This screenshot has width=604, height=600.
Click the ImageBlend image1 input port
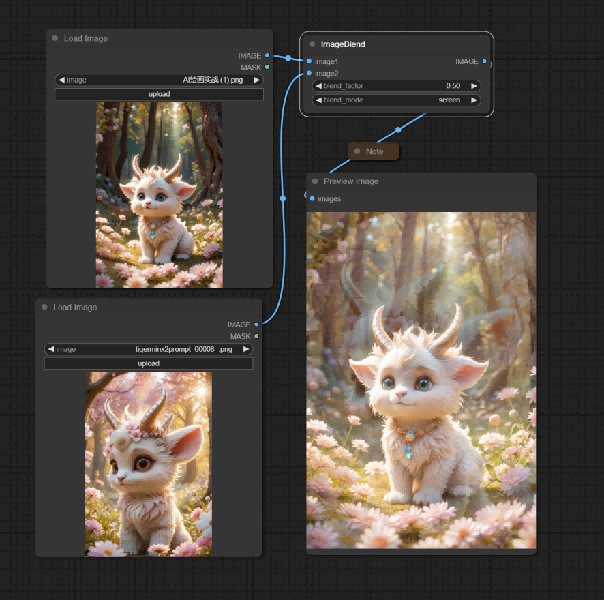[x=309, y=61]
